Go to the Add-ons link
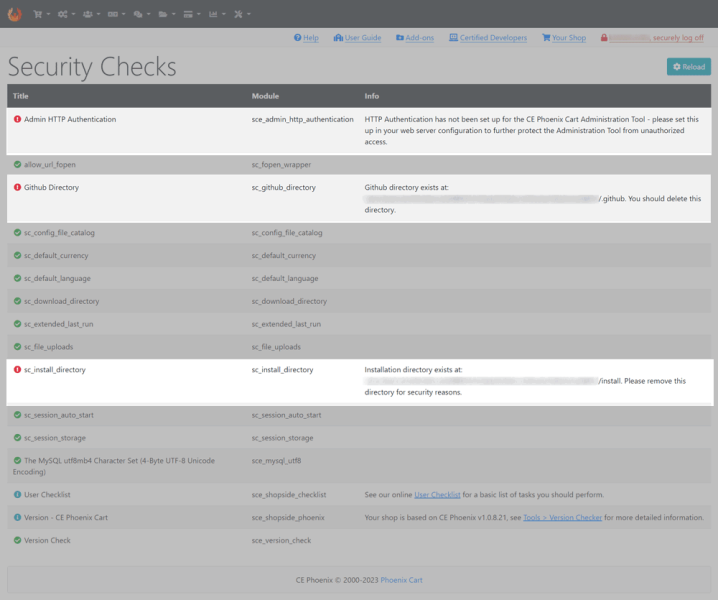718x600 pixels. tap(415, 38)
